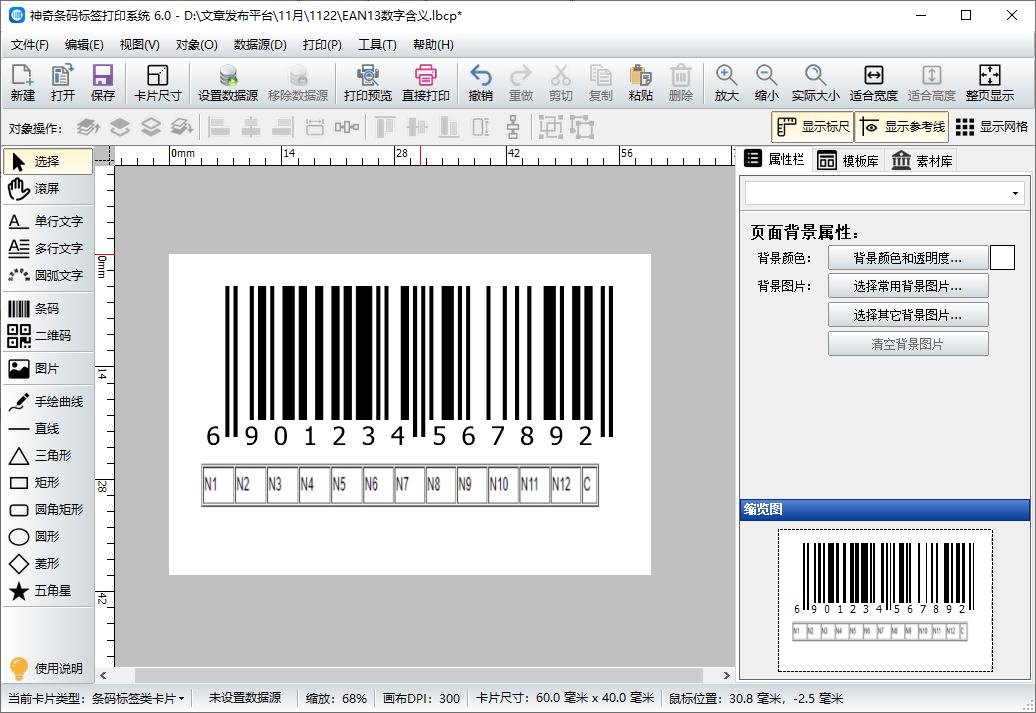Select the 矩形 rectangle shape tool
The width and height of the screenshot is (1036, 713).
point(48,483)
